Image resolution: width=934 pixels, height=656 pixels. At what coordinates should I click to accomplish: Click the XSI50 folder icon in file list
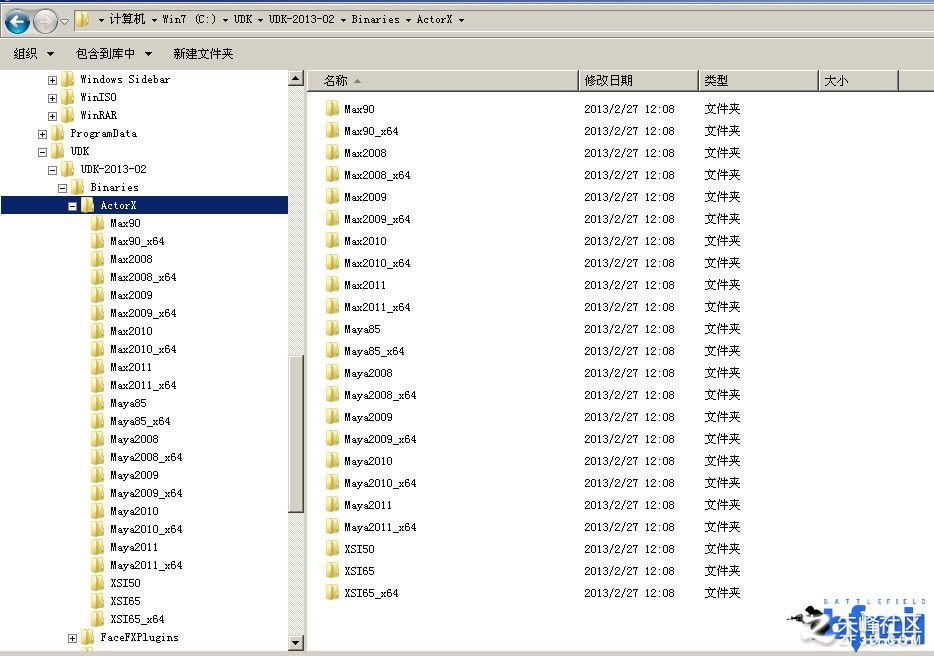332,549
